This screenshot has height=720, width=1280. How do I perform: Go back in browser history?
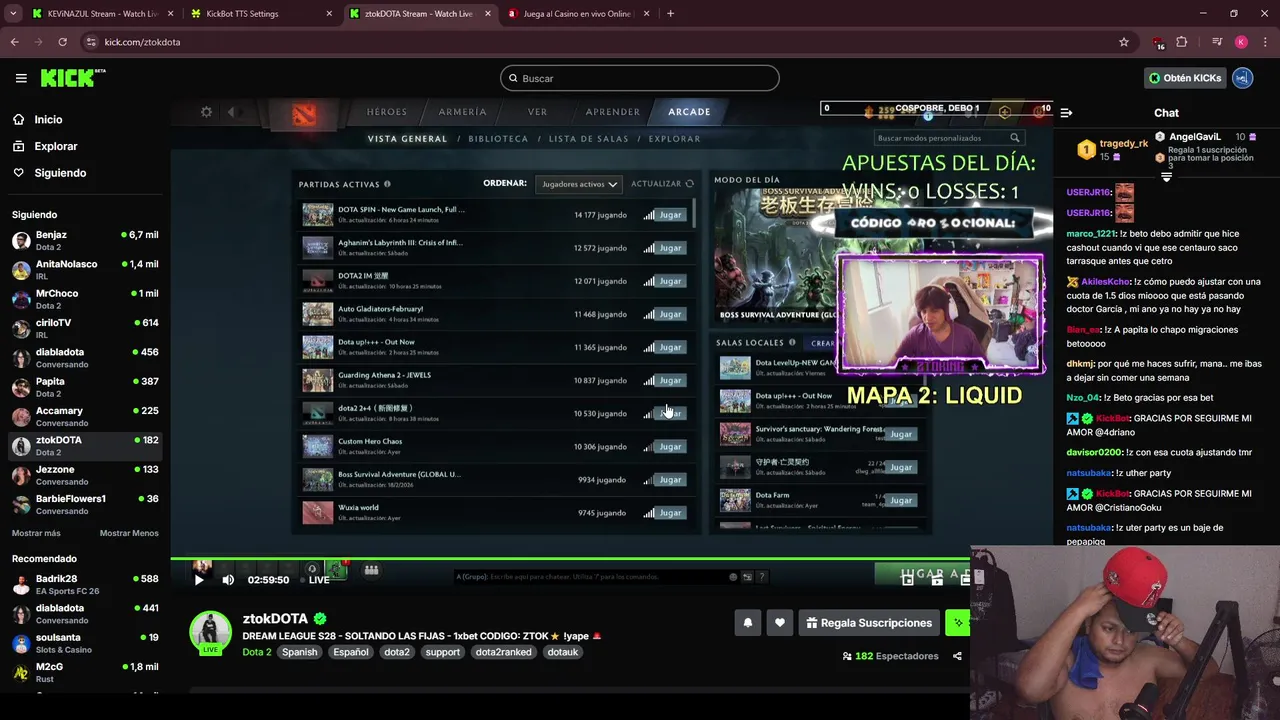pyautogui.click(x=14, y=42)
